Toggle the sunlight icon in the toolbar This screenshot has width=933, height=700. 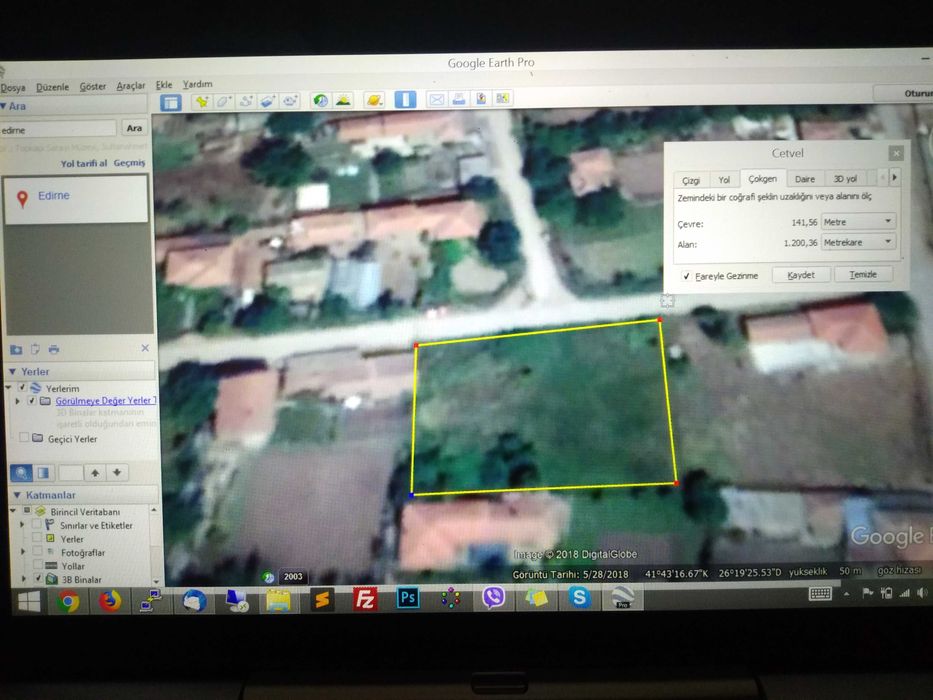click(343, 100)
